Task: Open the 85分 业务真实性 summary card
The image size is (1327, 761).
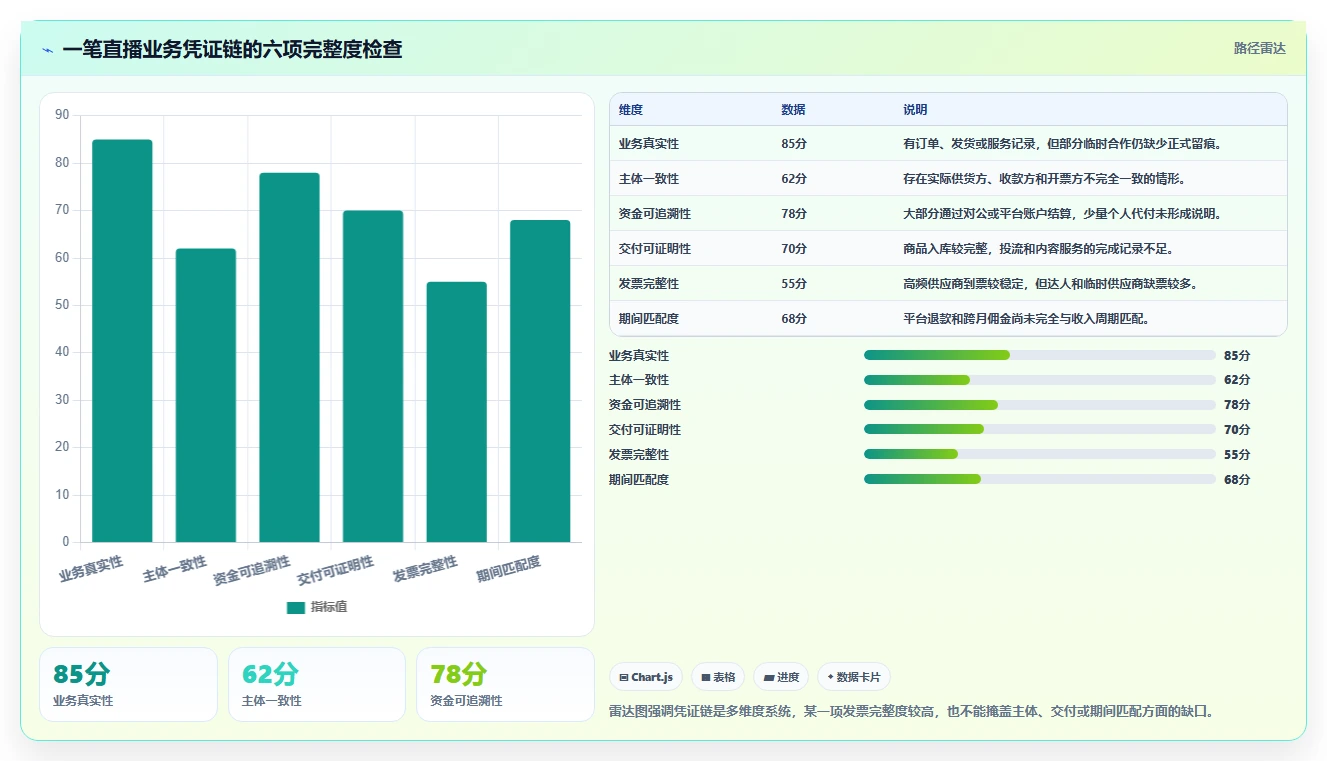Action: [x=128, y=684]
